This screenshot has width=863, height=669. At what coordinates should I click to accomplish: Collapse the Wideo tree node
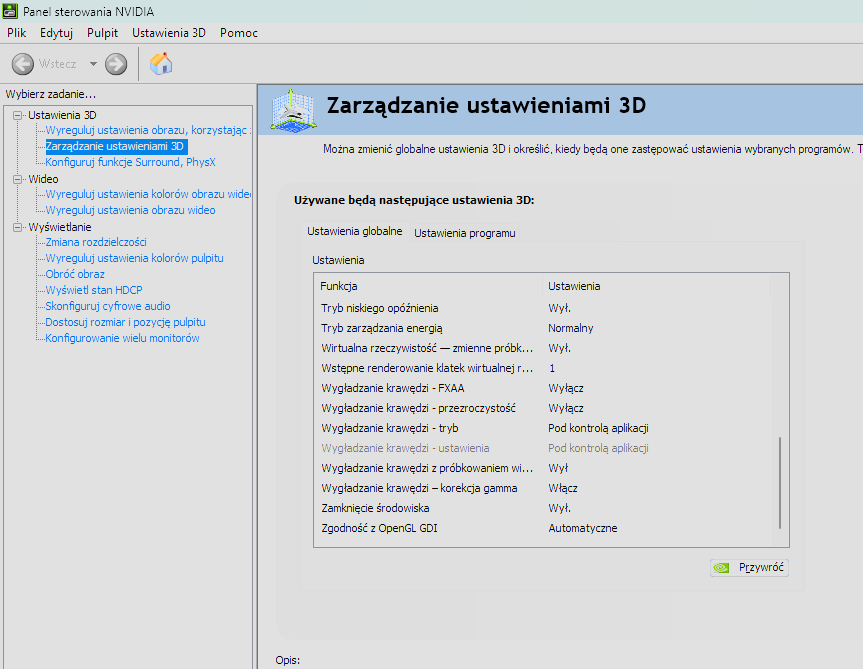pyautogui.click(x=17, y=179)
